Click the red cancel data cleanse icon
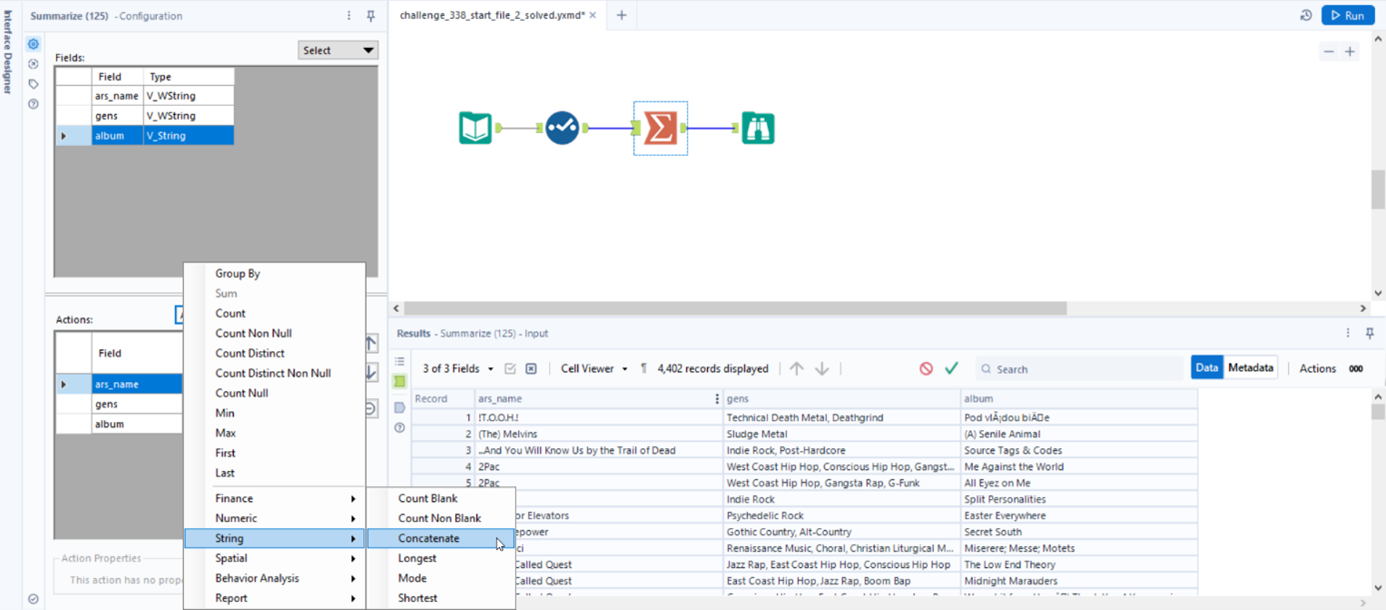 pos(926,369)
